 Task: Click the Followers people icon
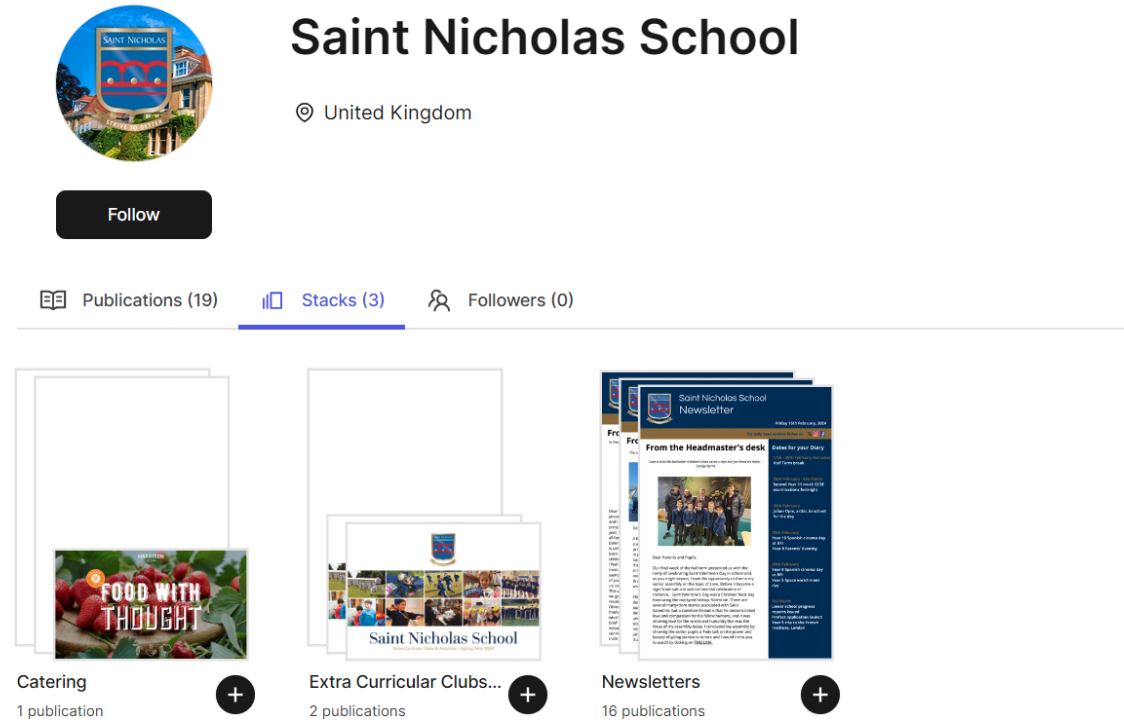[x=439, y=300]
